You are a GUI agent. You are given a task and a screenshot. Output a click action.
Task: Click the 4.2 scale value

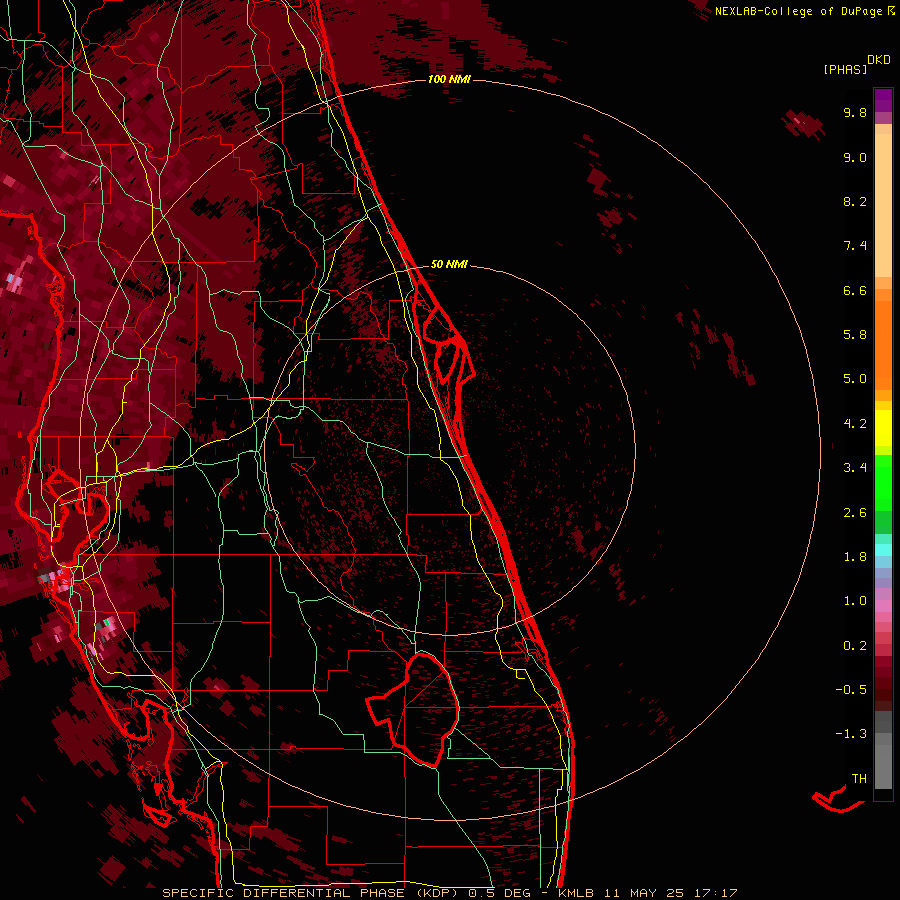pos(855,424)
